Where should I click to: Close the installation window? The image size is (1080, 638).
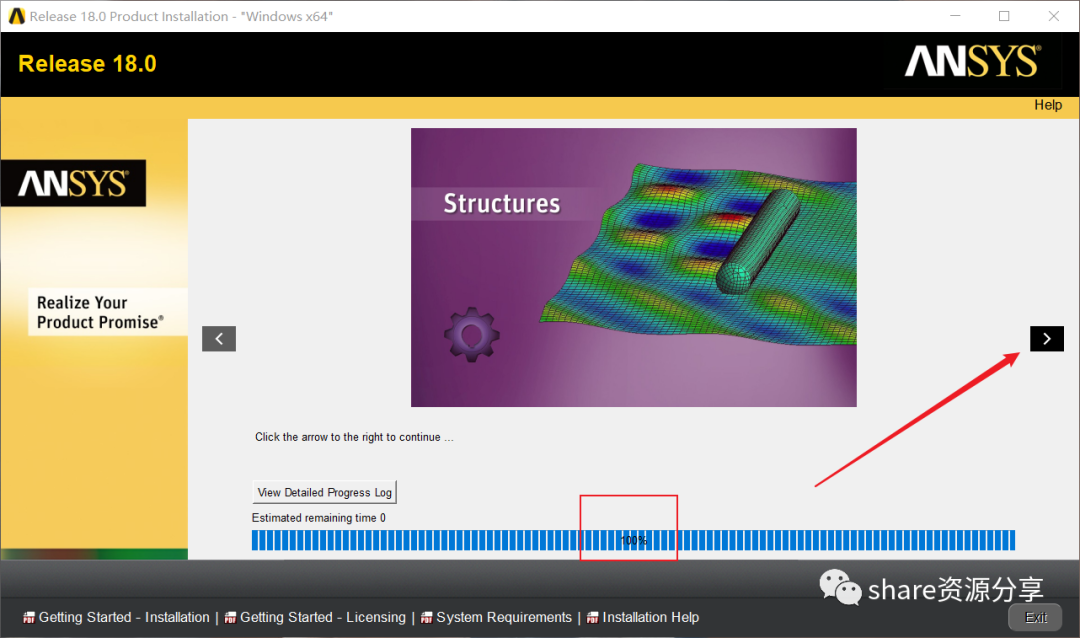click(x=1054, y=16)
